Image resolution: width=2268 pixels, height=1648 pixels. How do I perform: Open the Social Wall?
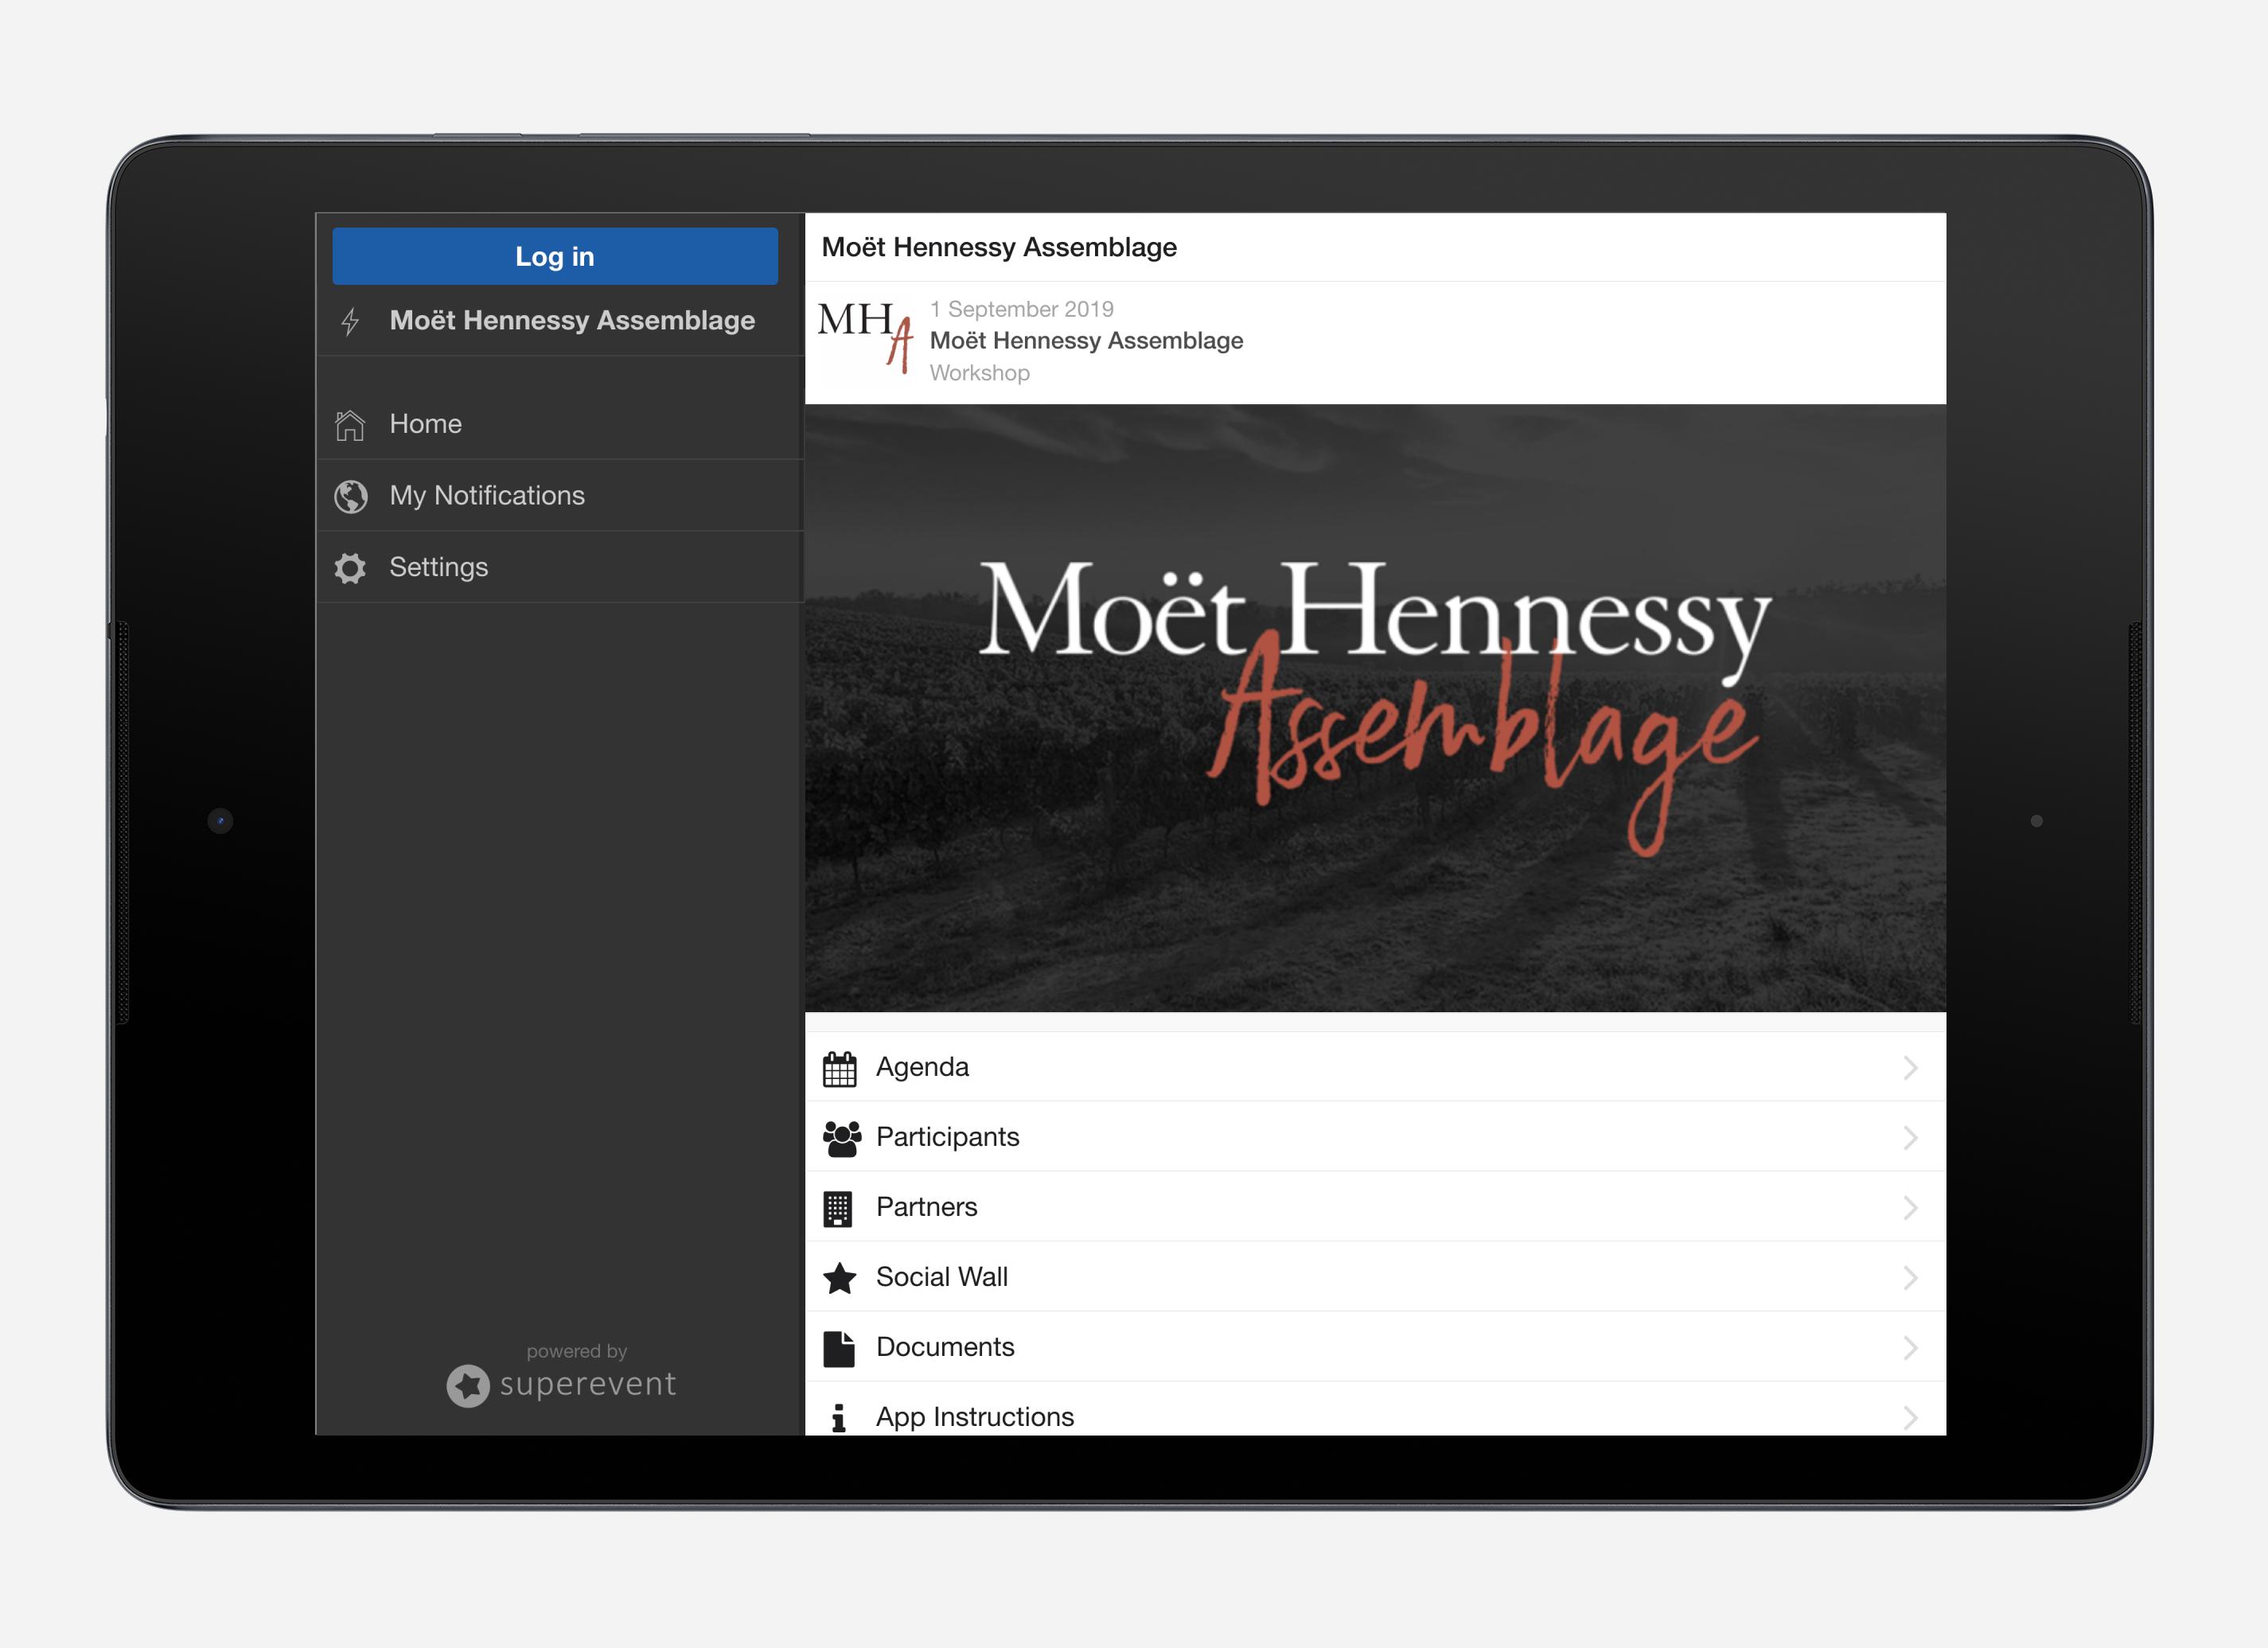click(1375, 1277)
